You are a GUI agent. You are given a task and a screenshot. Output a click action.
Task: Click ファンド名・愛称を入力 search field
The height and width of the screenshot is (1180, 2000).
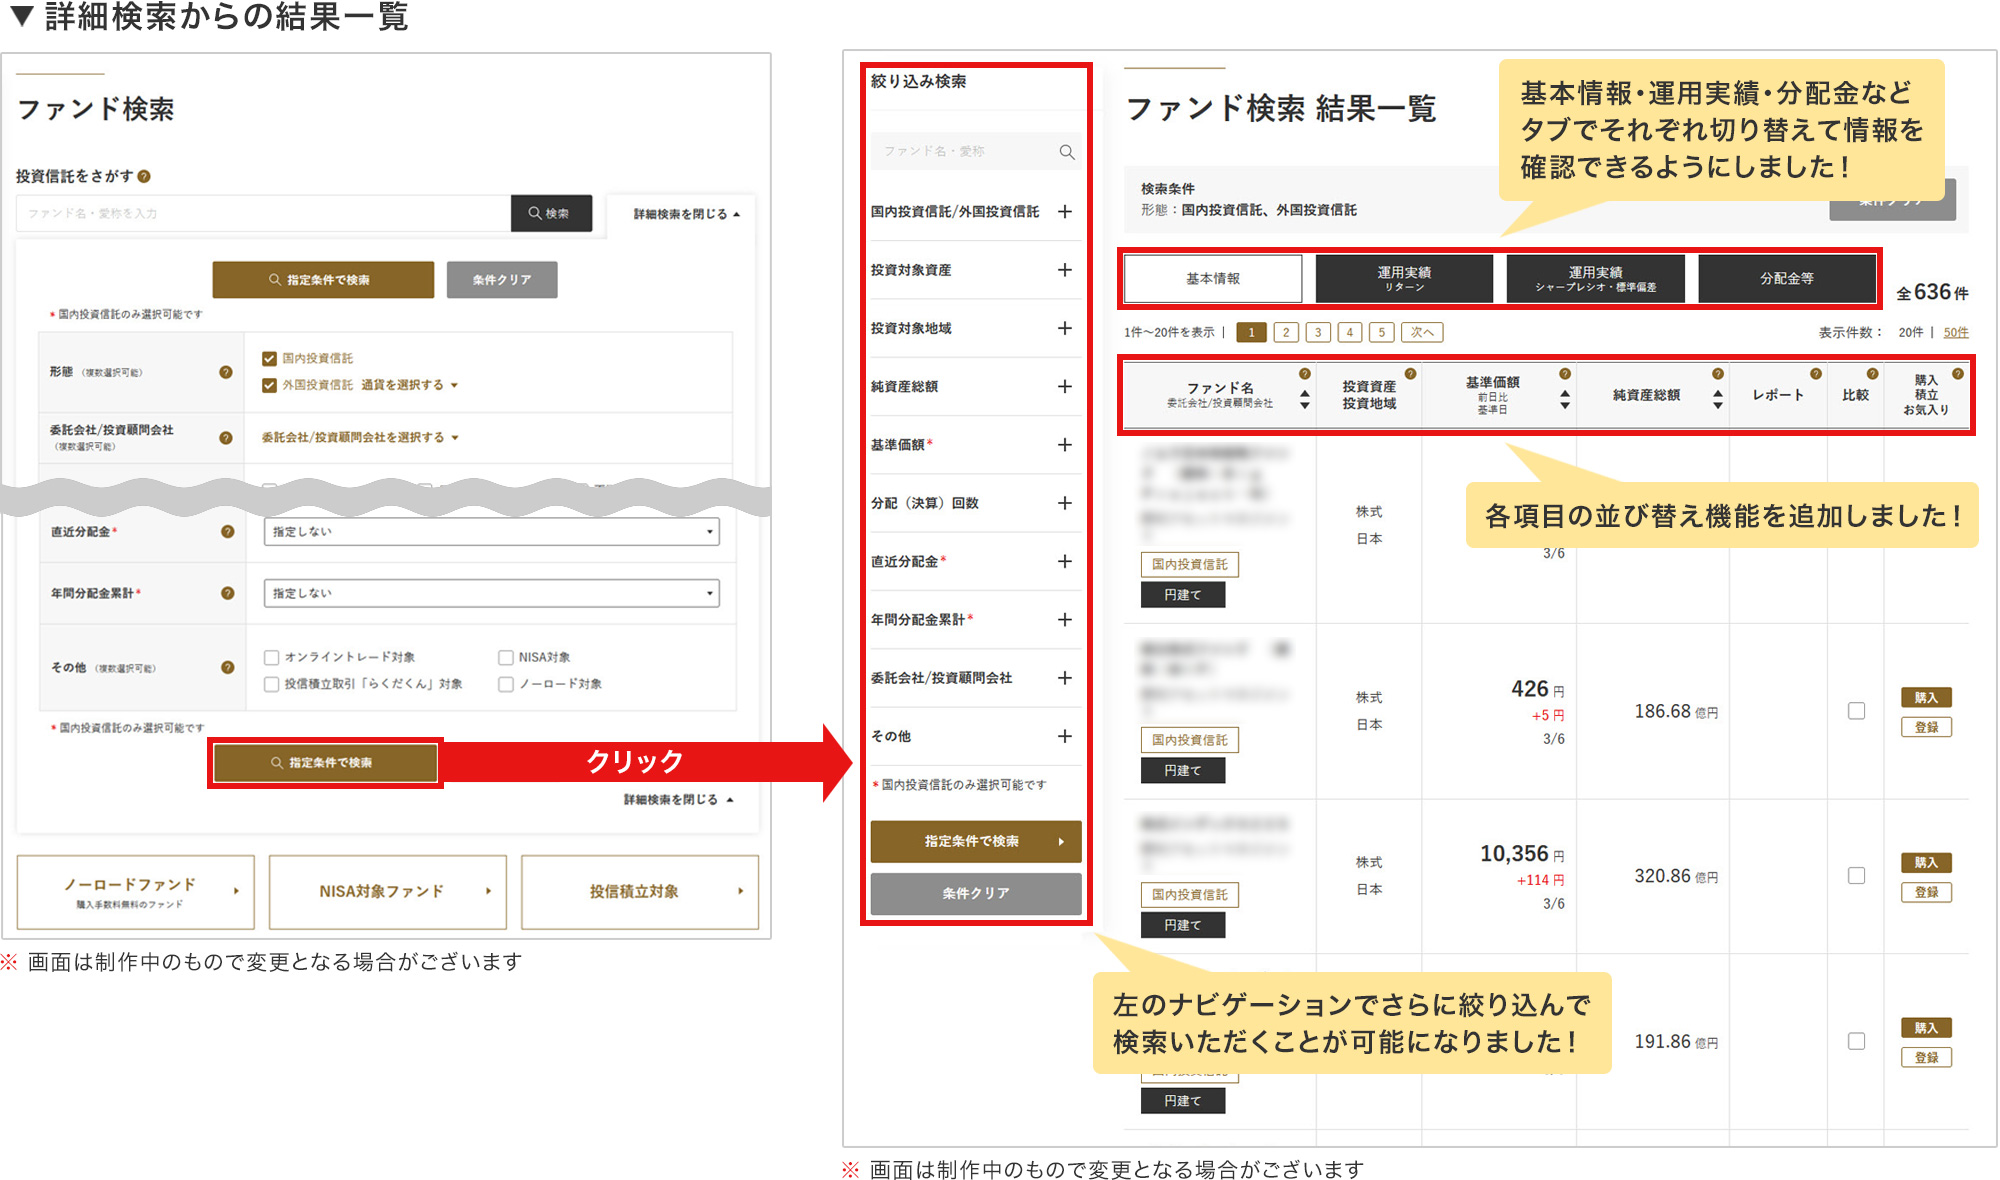[x=263, y=213]
